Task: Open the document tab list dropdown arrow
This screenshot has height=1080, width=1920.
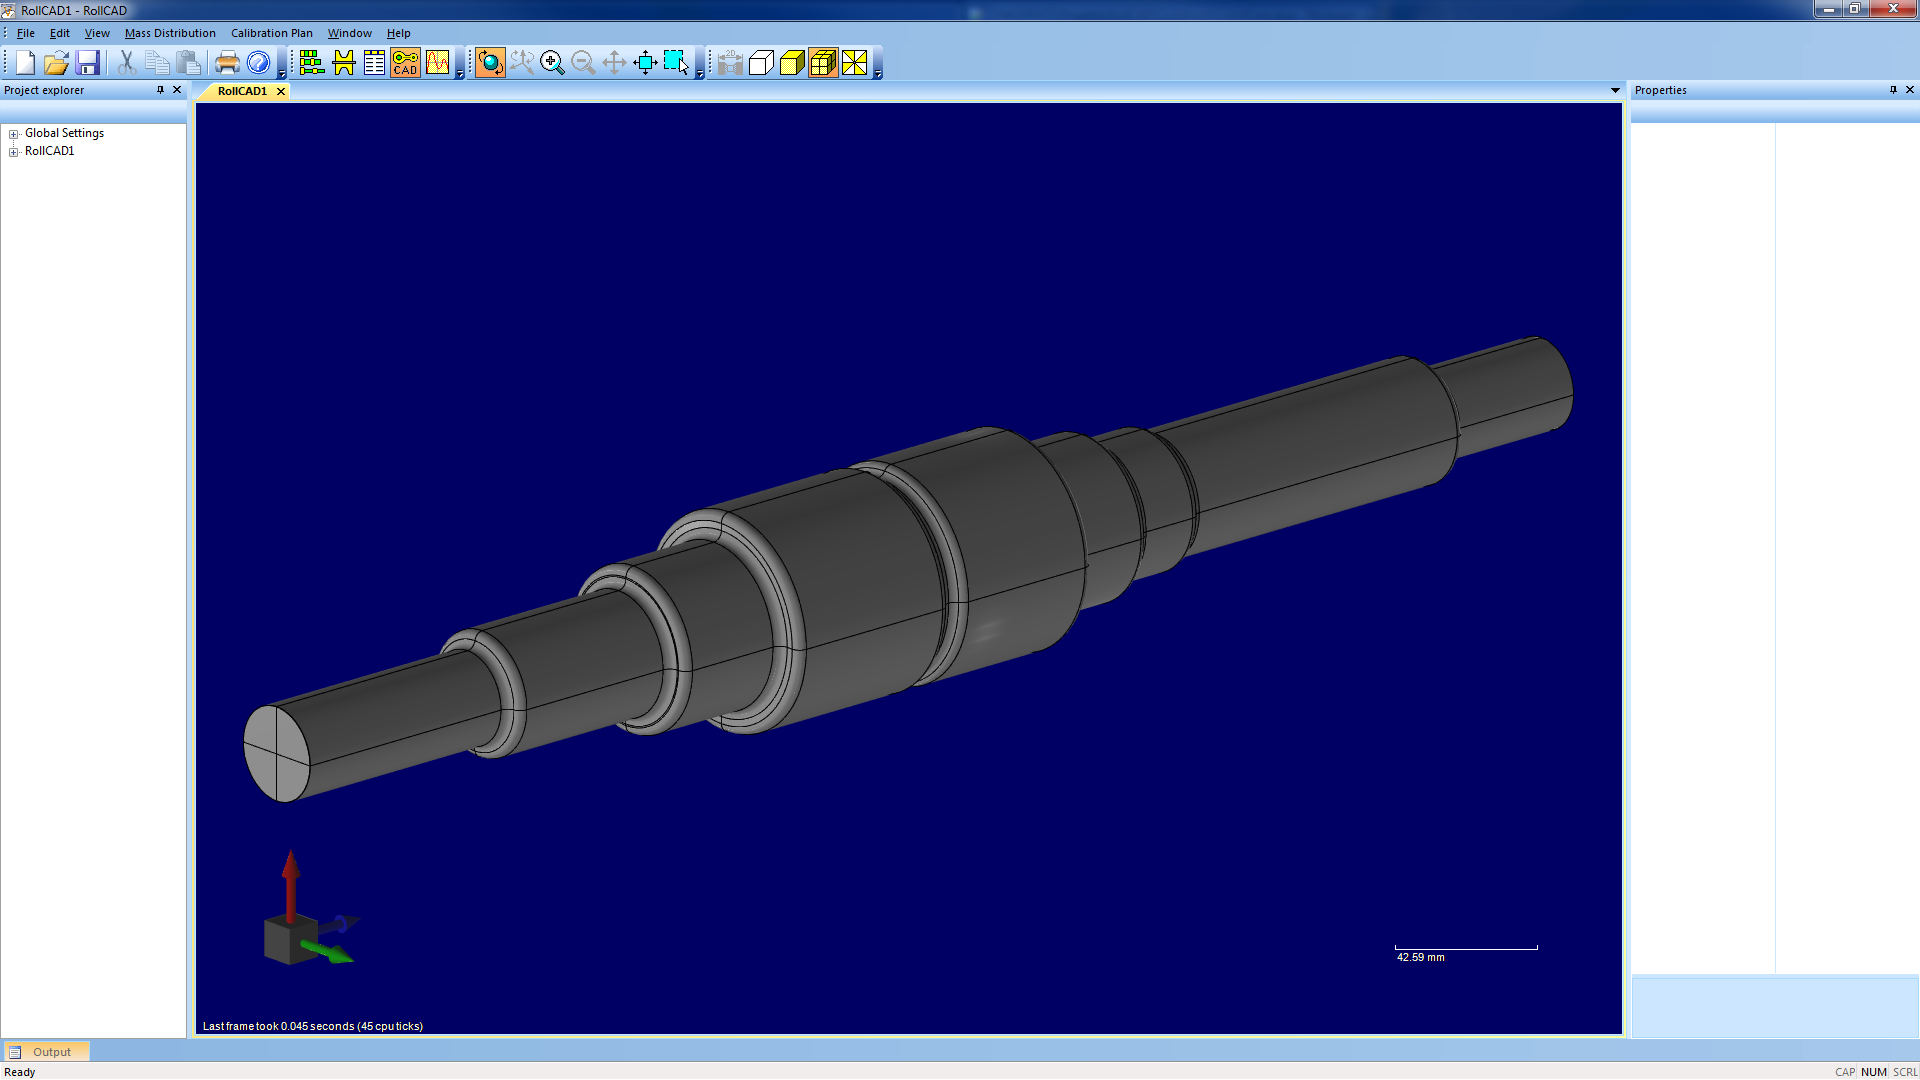Action: click(x=1615, y=91)
